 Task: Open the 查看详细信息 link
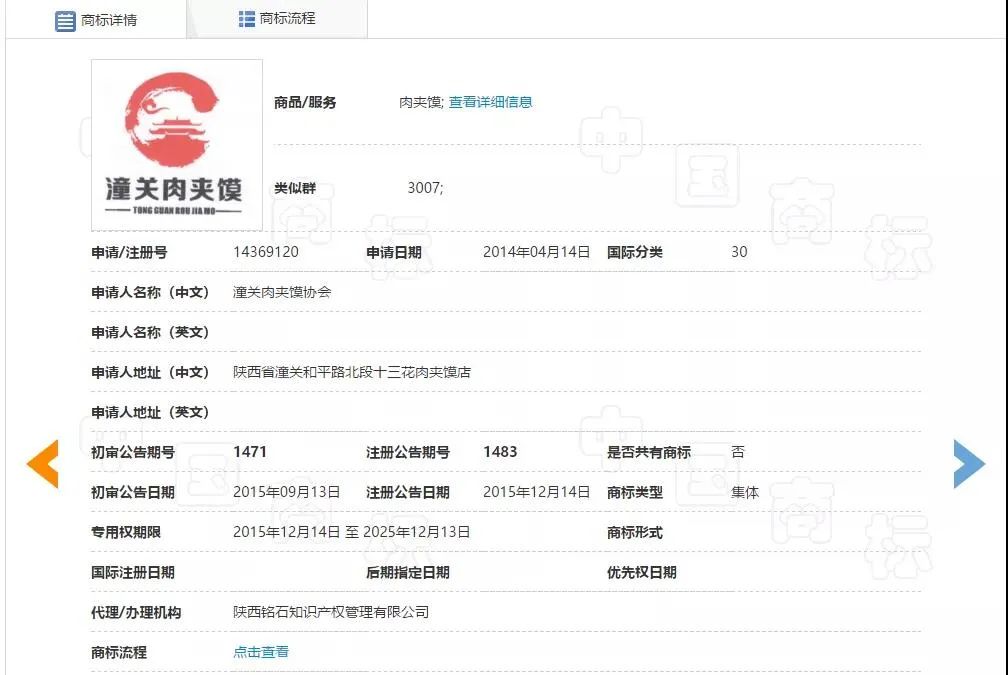pyautogui.click(x=490, y=102)
